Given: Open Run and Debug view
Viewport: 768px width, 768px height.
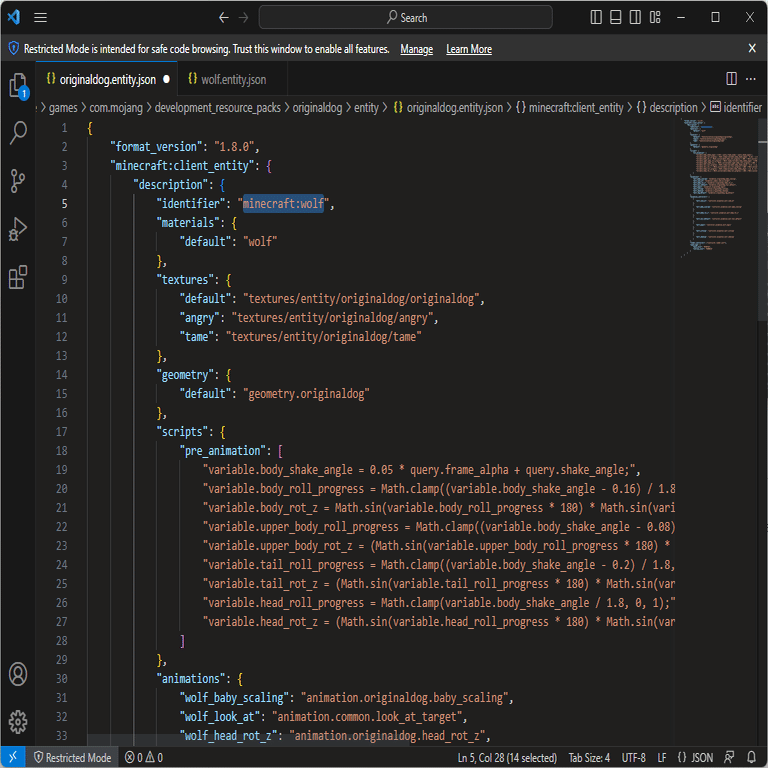Looking at the screenshot, I should tap(18, 229).
